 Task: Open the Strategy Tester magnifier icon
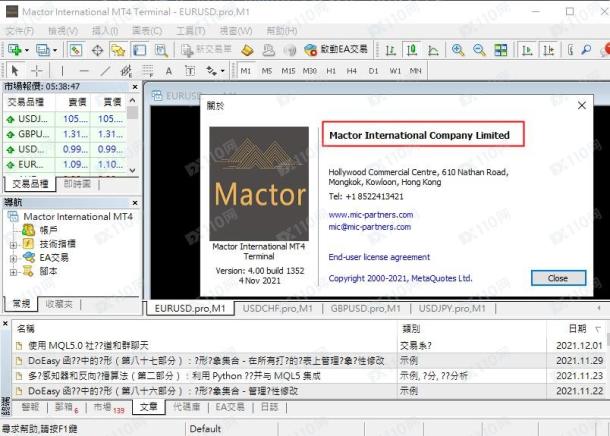(x=161, y=50)
